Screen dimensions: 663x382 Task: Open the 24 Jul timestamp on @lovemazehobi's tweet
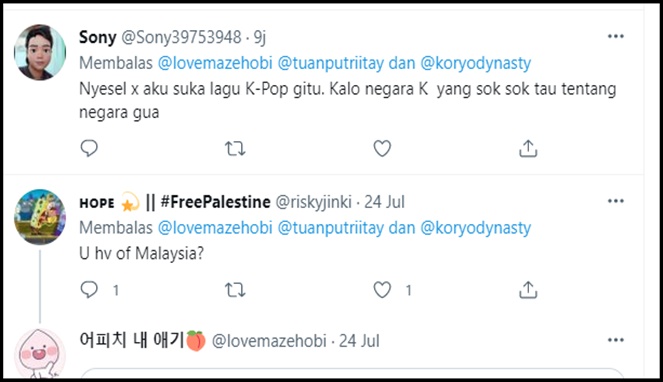point(359,341)
